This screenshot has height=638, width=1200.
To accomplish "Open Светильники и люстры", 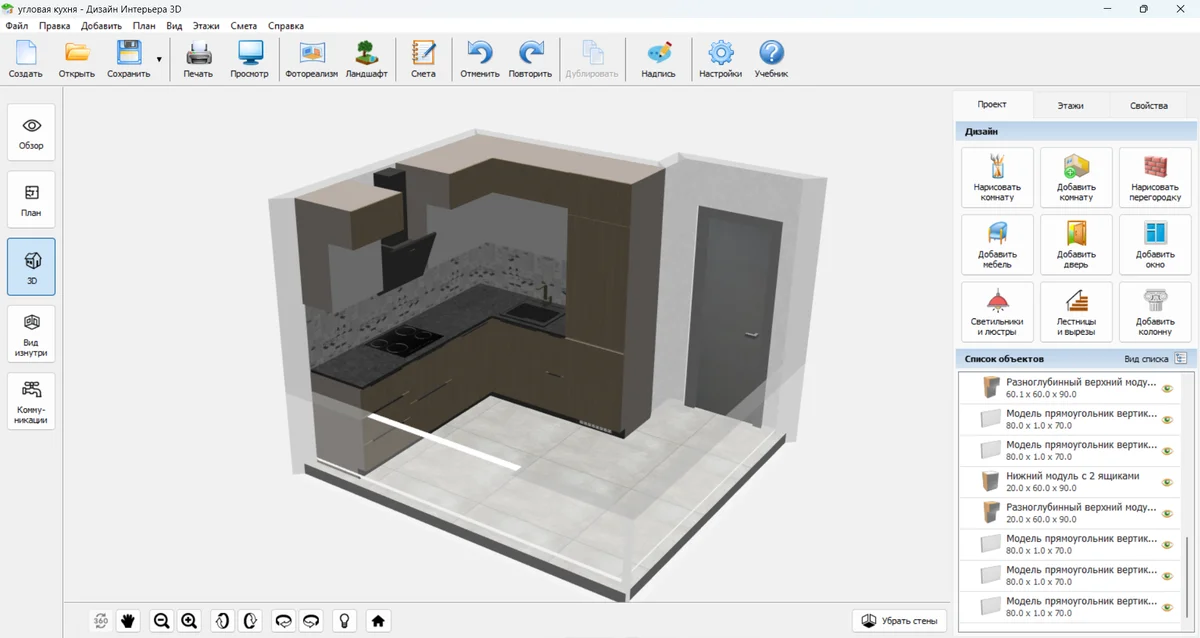I will click(997, 311).
